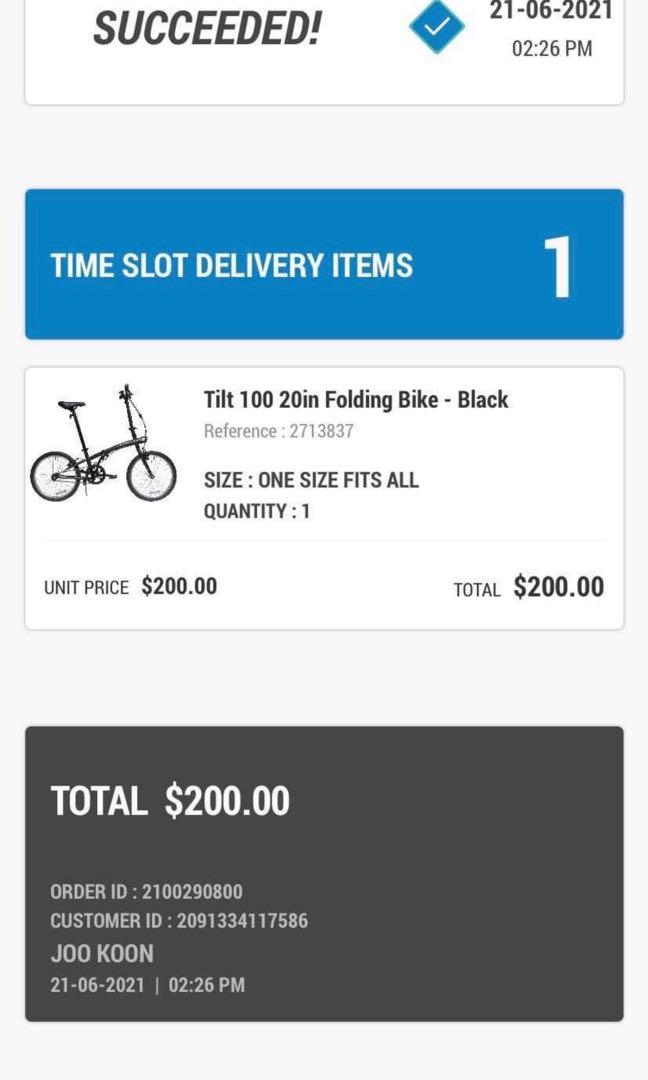Click the item TOTAL $200.00 amount
This screenshot has height=1080, width=648.
point(527,588)
